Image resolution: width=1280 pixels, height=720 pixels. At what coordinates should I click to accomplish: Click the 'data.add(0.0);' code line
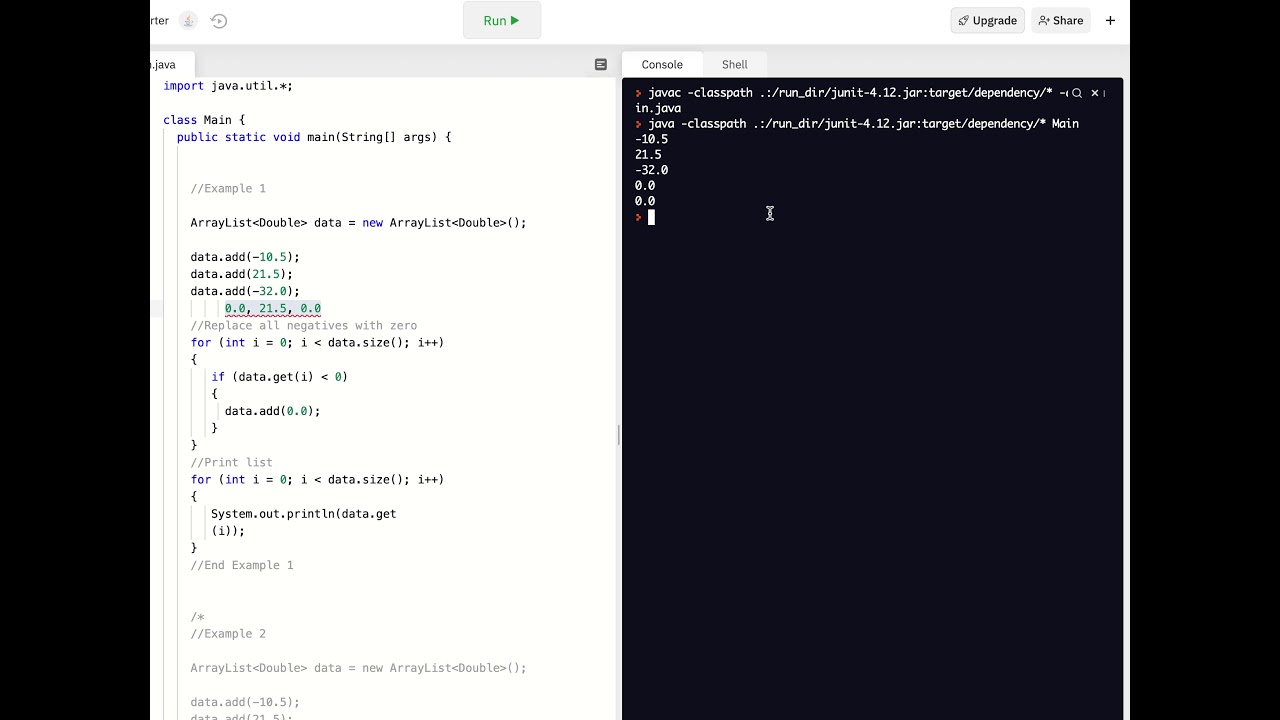272,411
